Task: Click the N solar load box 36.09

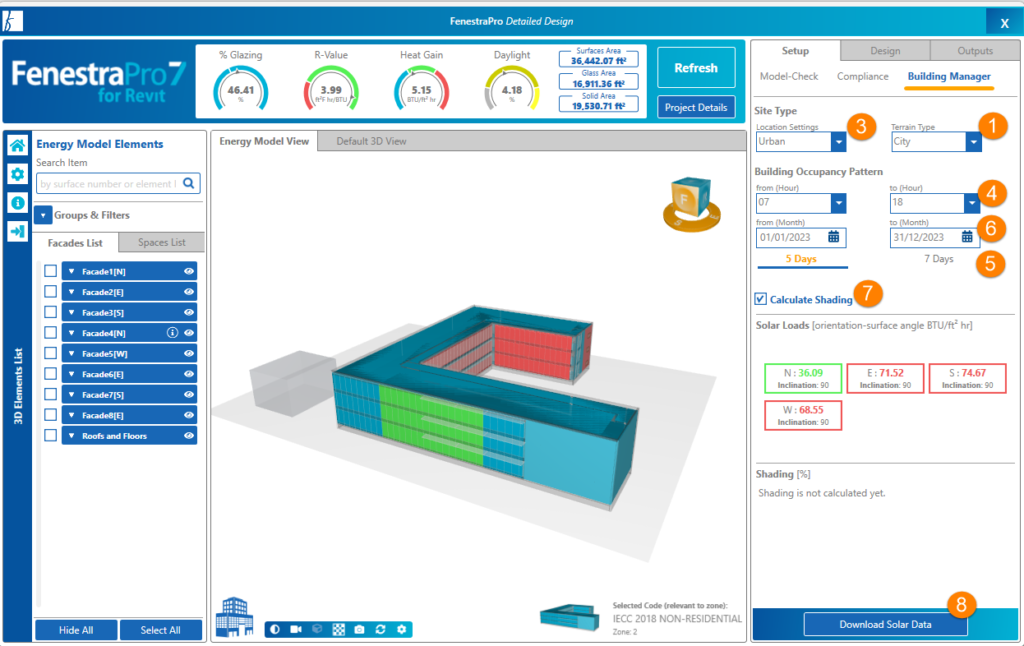Action: tap(803, 378)
